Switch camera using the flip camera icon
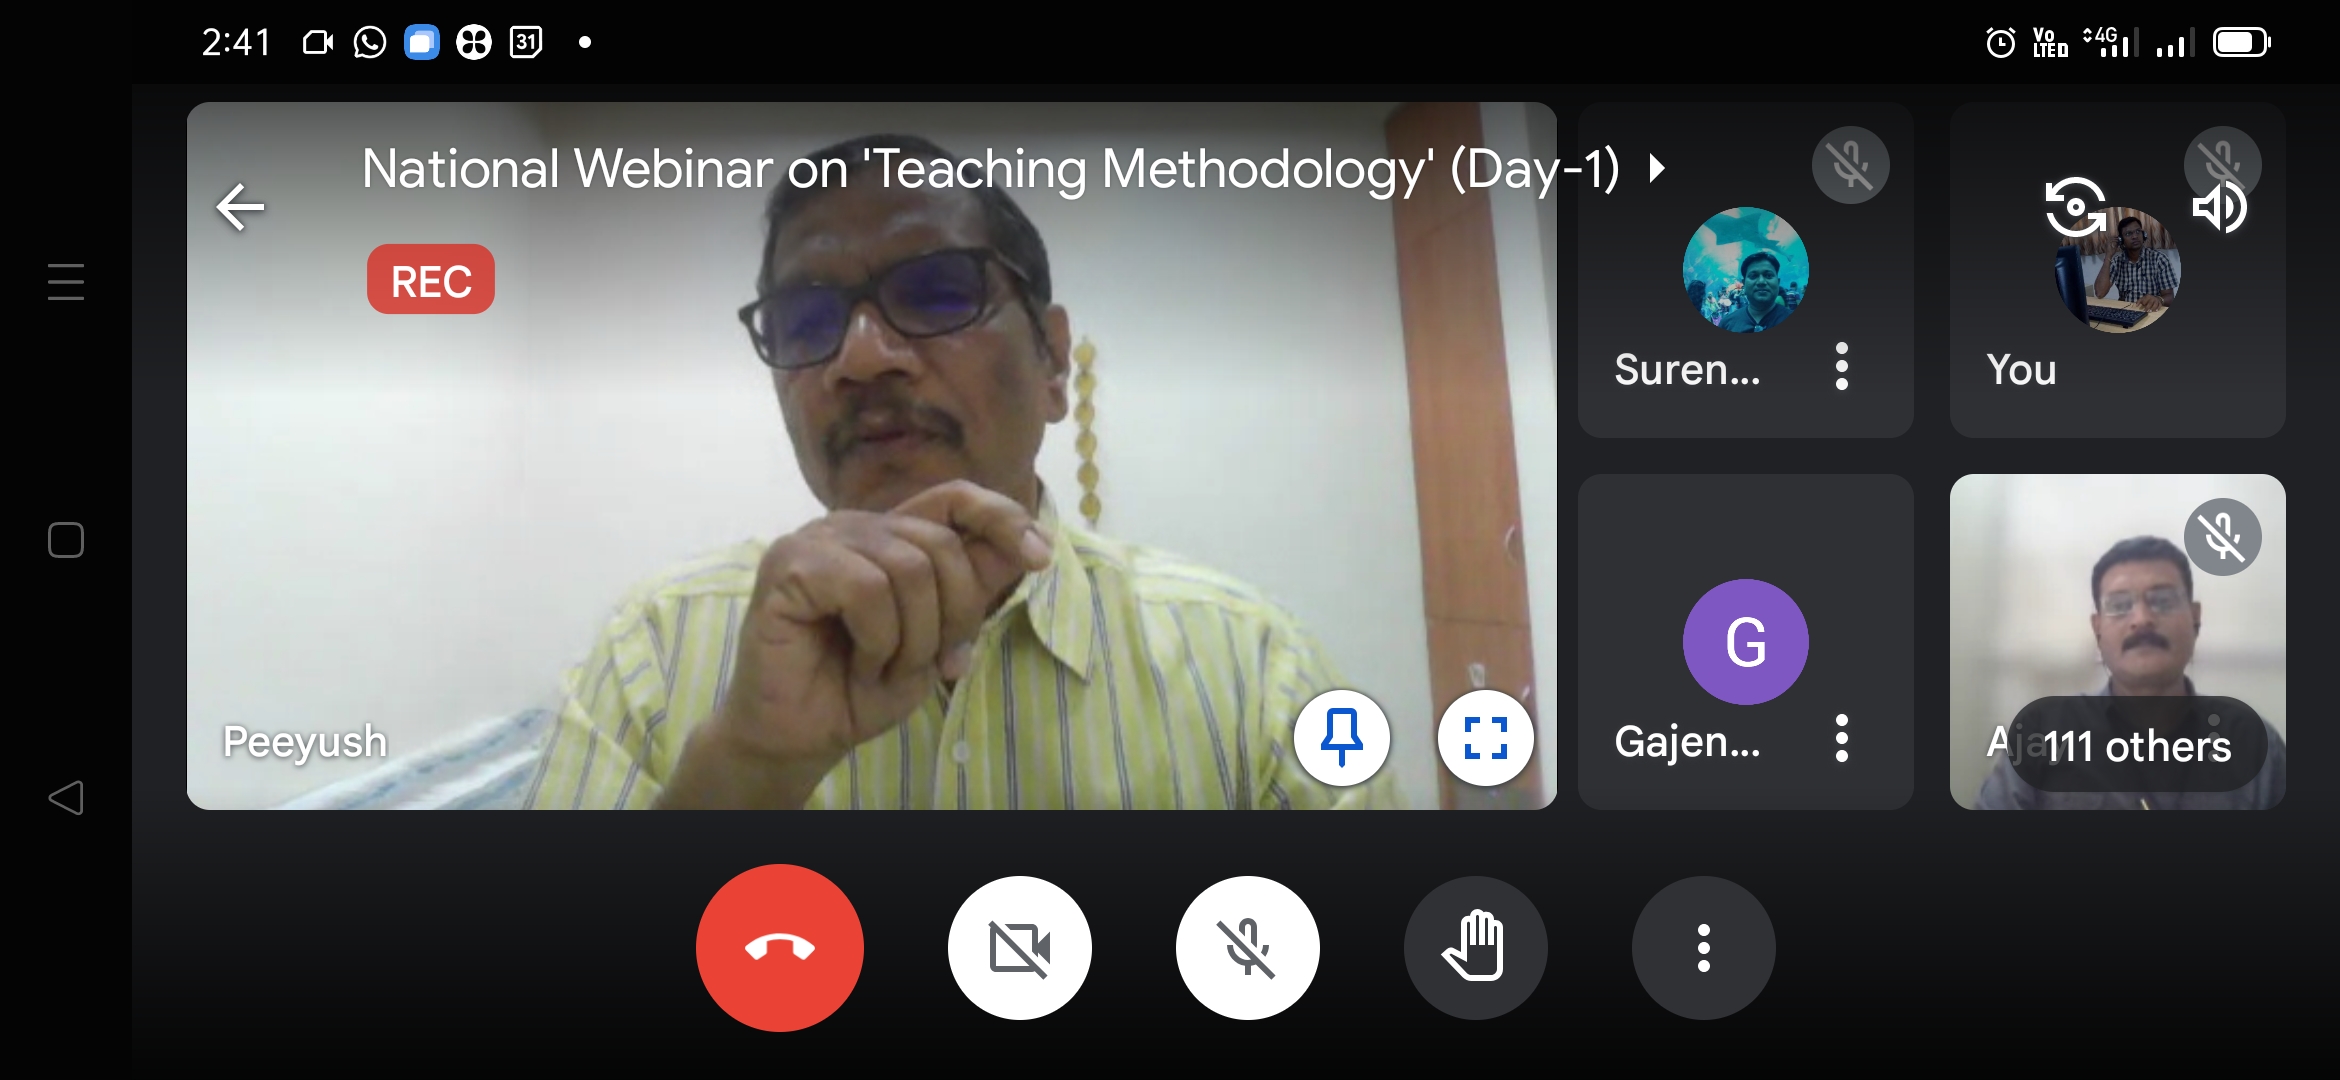 [x=2075, y=207]
